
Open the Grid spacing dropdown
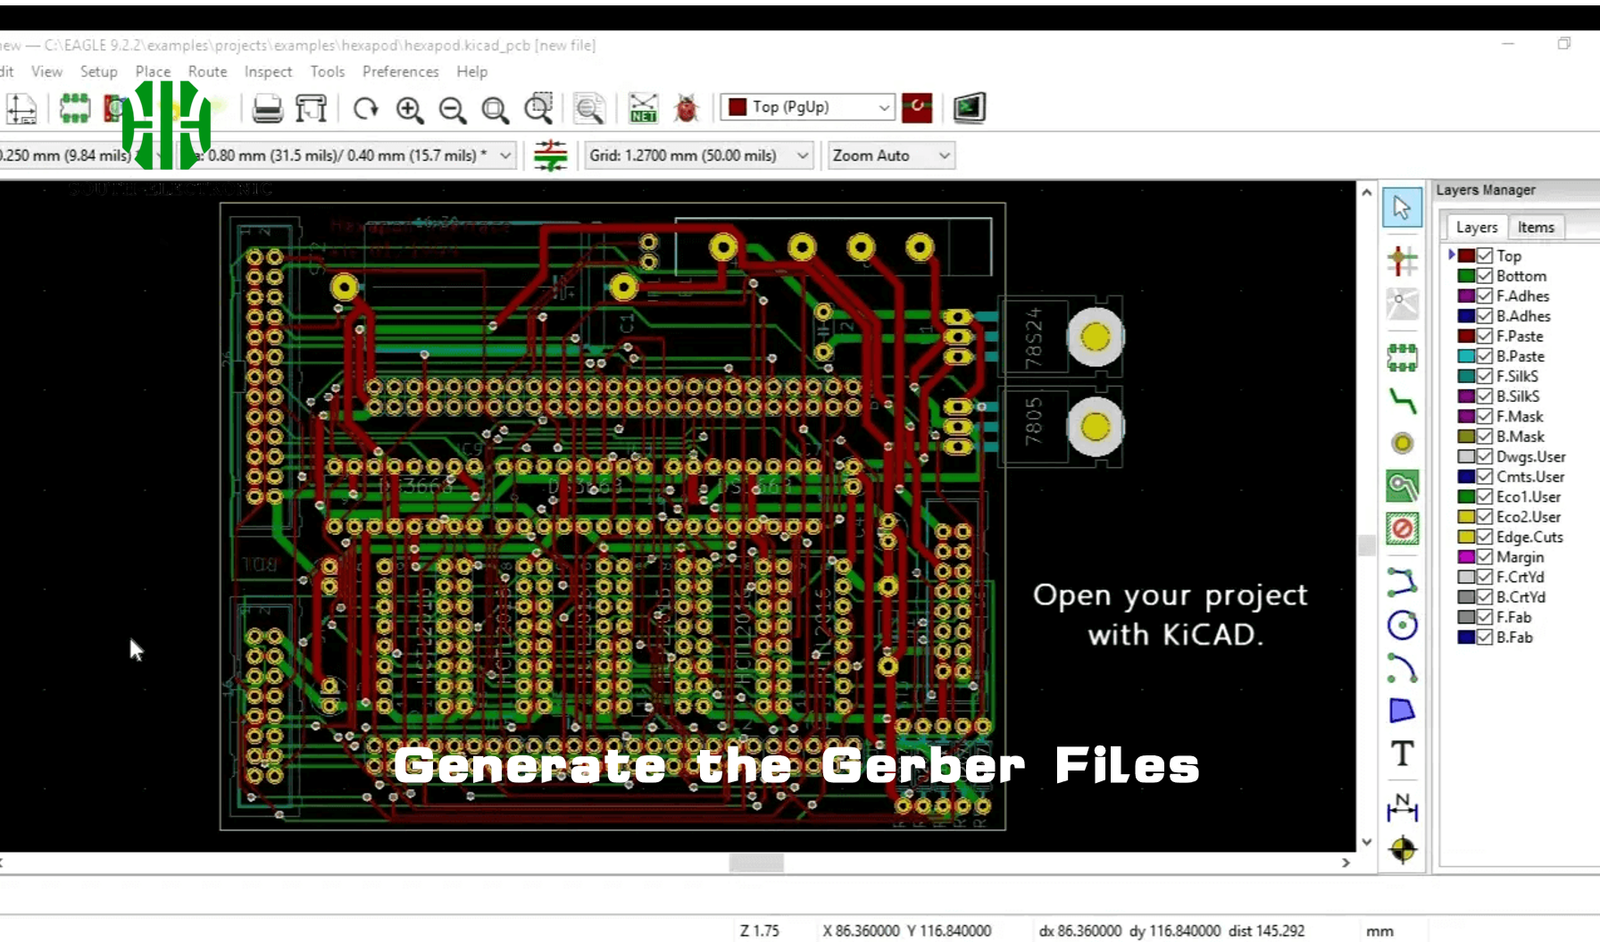[800, 155]
